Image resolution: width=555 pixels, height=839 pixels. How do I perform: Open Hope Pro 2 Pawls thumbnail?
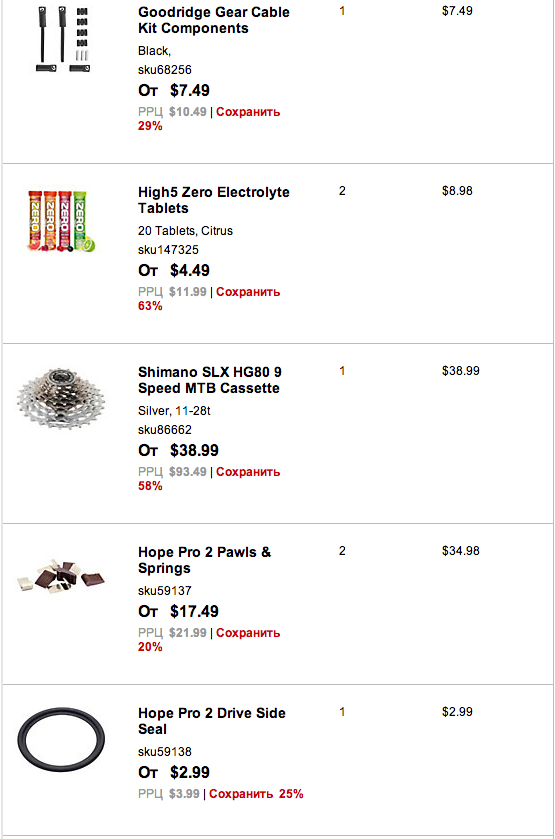pyautogui.click(x=61, y=576)
